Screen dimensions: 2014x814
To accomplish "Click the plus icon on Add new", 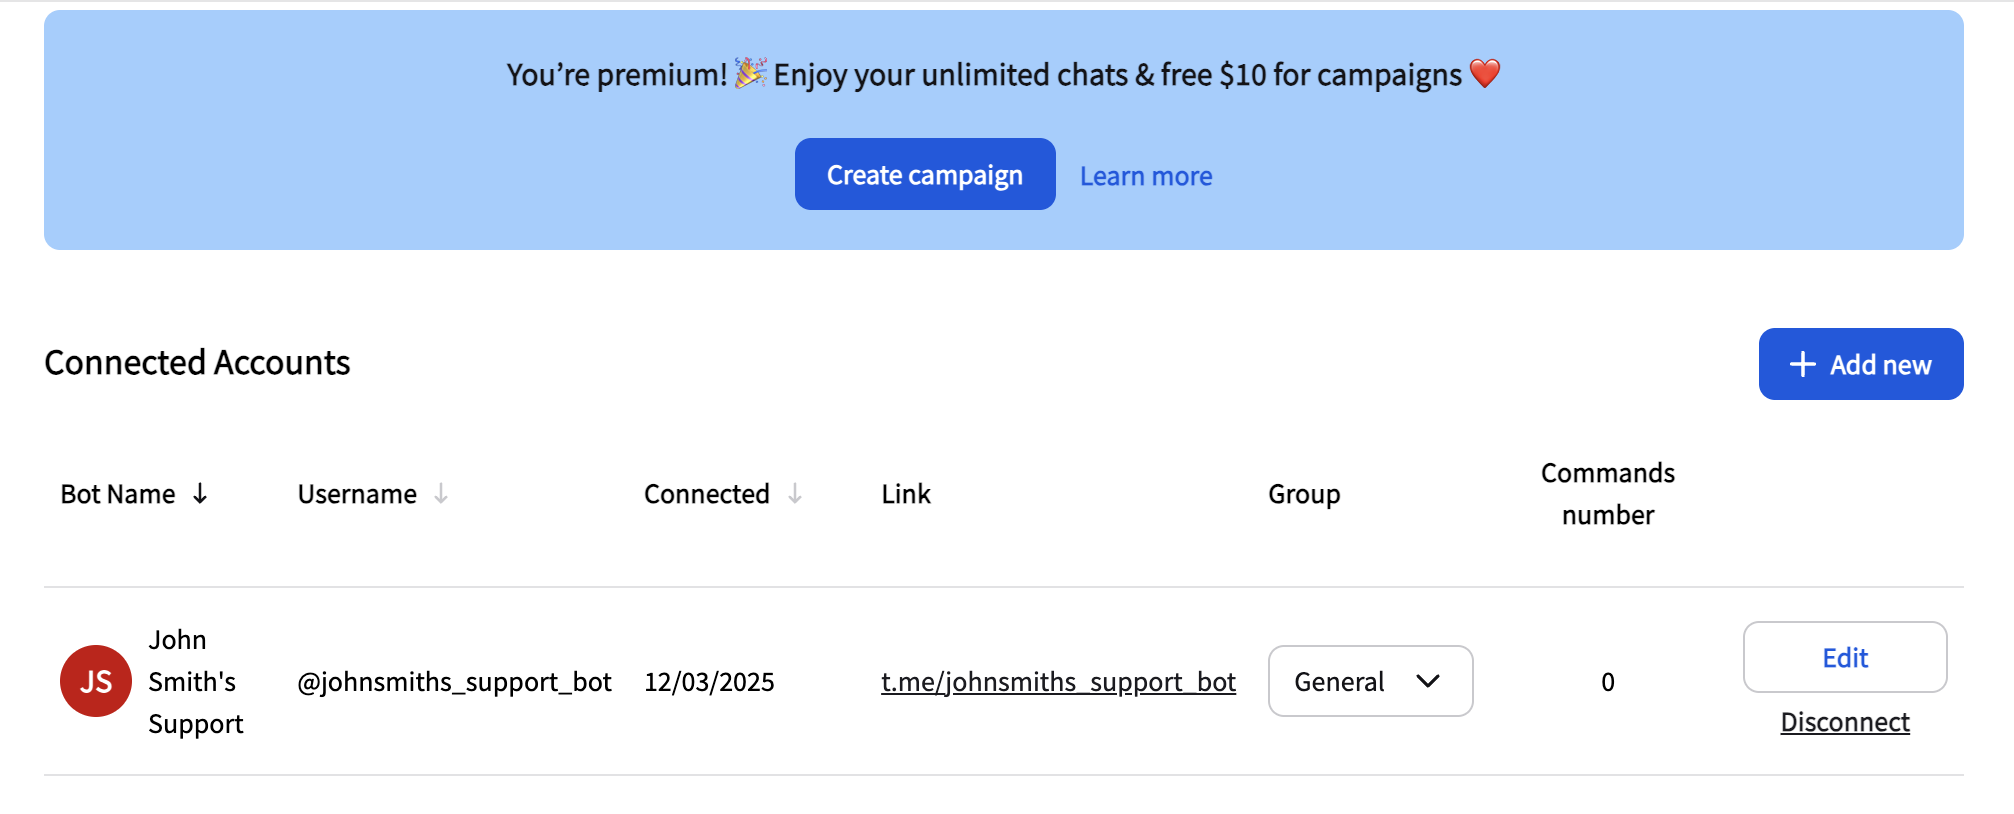I will 1802,364.
